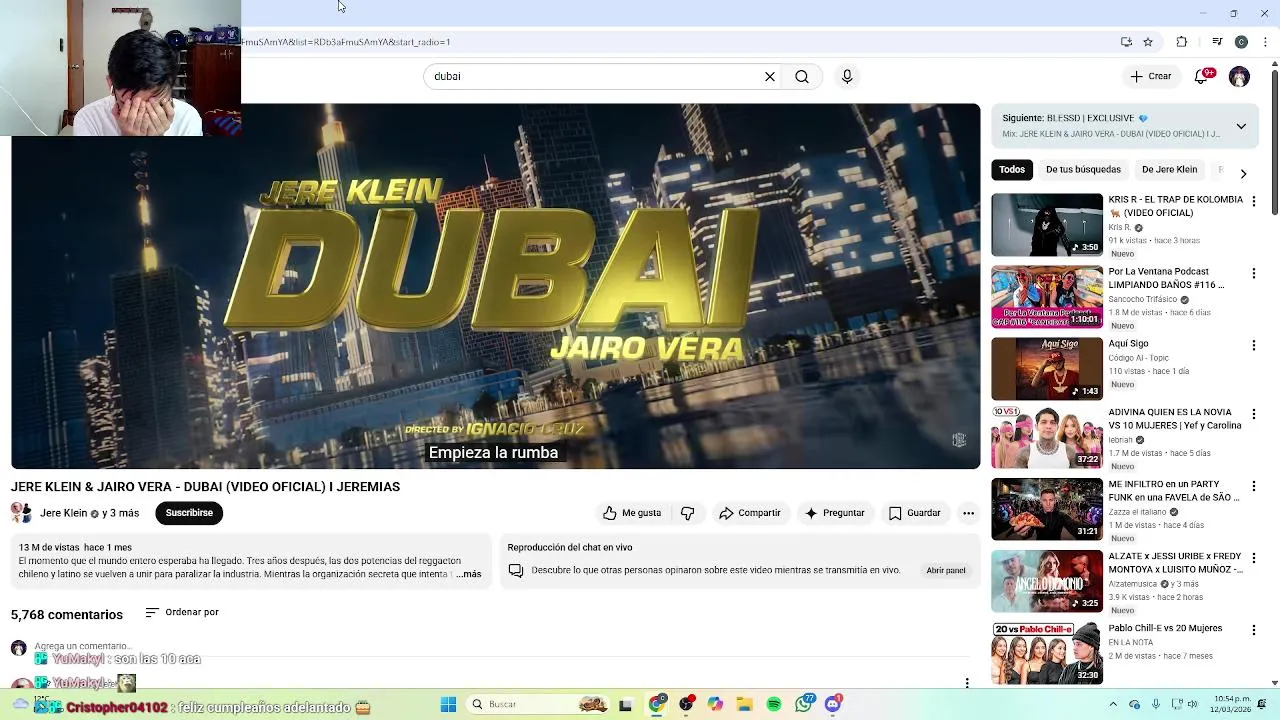Open ME INFILTRO en un PARTY FUNK thumbnail

tap(1047, 509)
